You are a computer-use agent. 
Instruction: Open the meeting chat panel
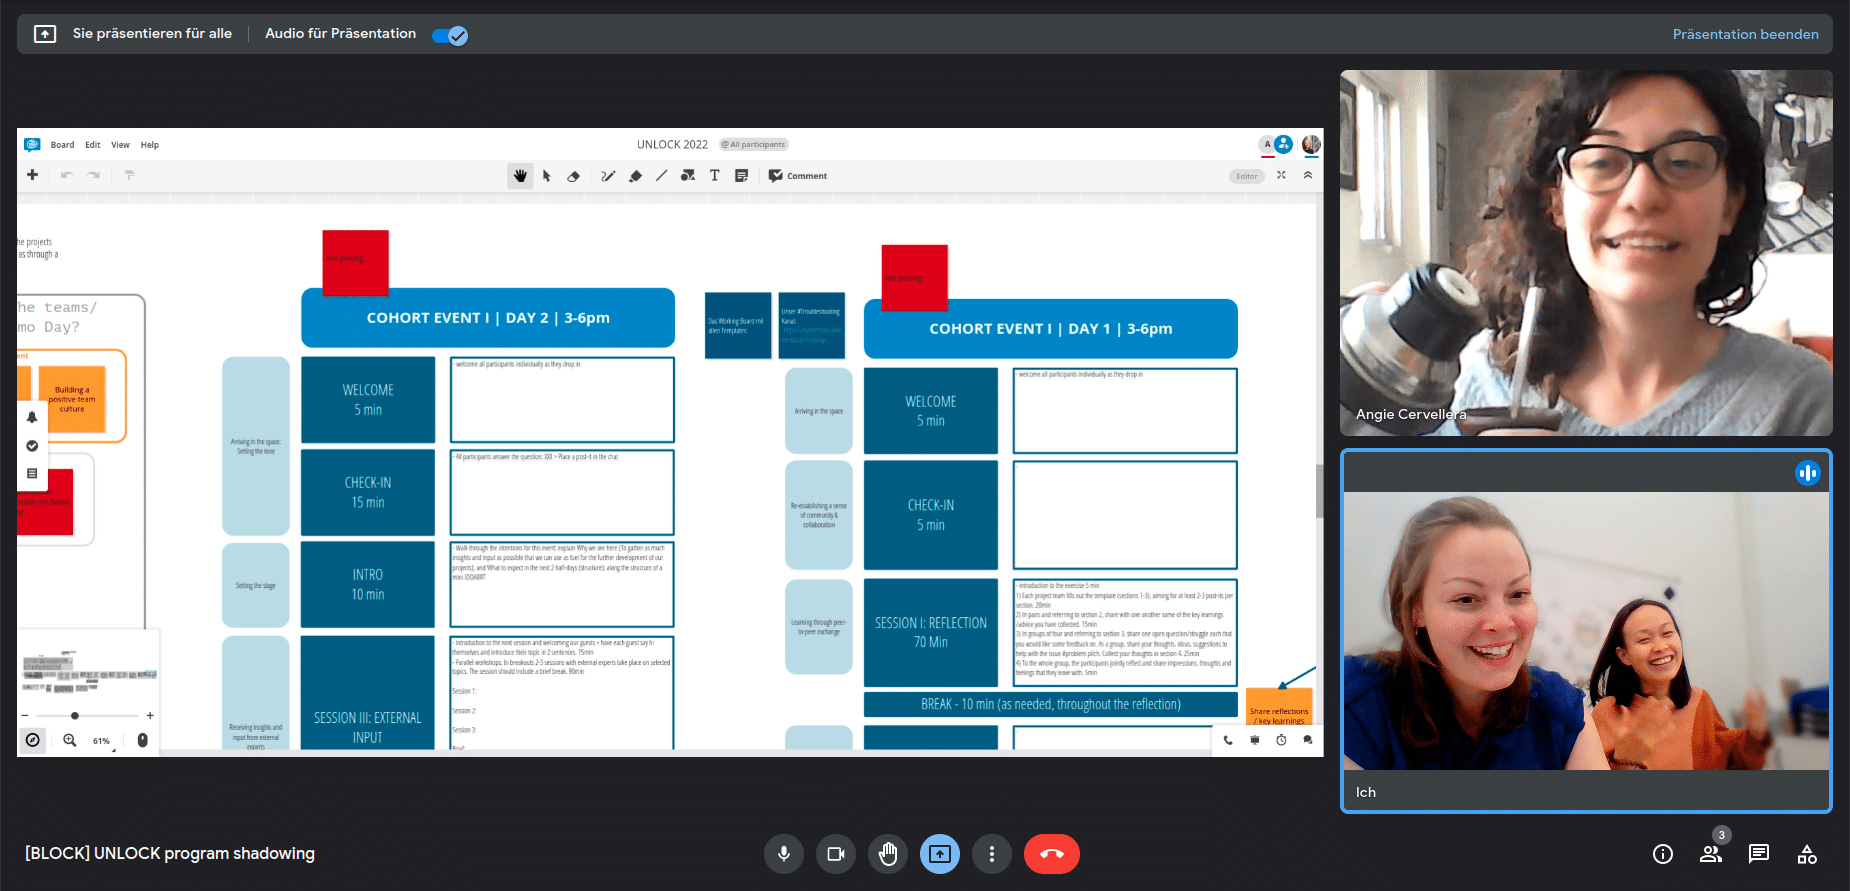pyautogui.click(x=1758, y=854)
